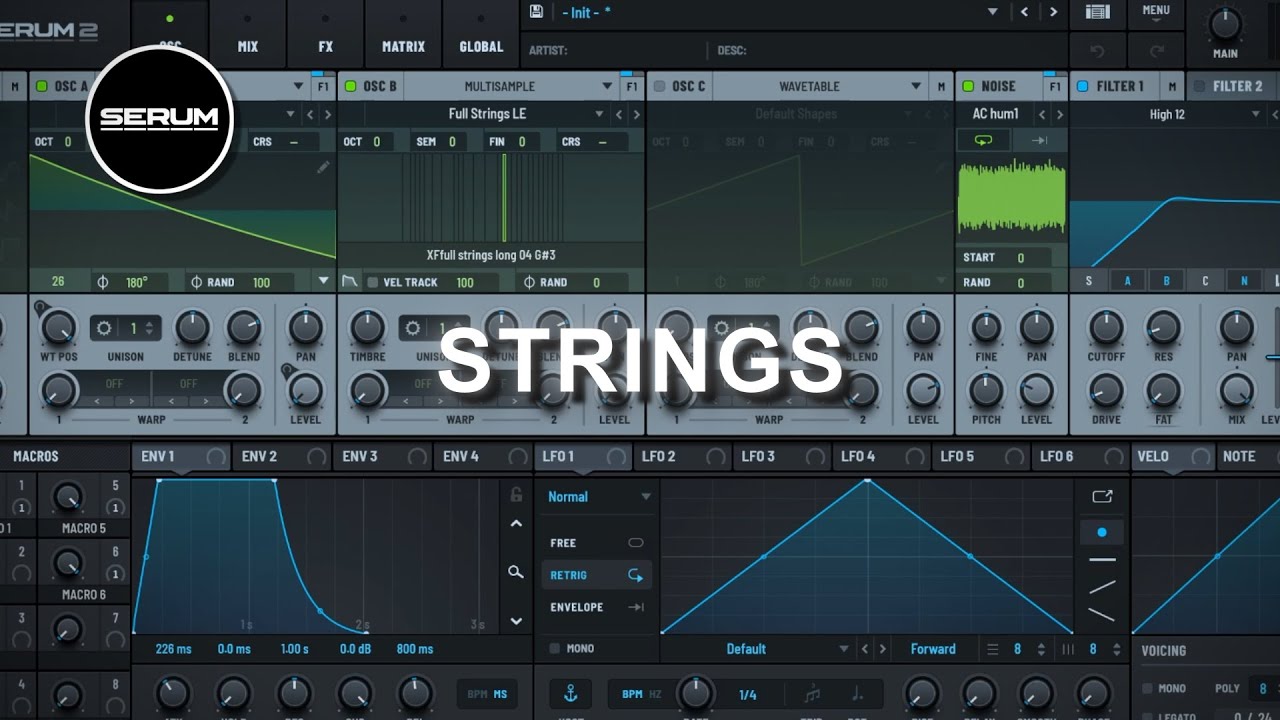The height and width of the screenshot is (720, 1280).
Task: Click next multisample arrow in OSC B
Action: click(636, 114)
